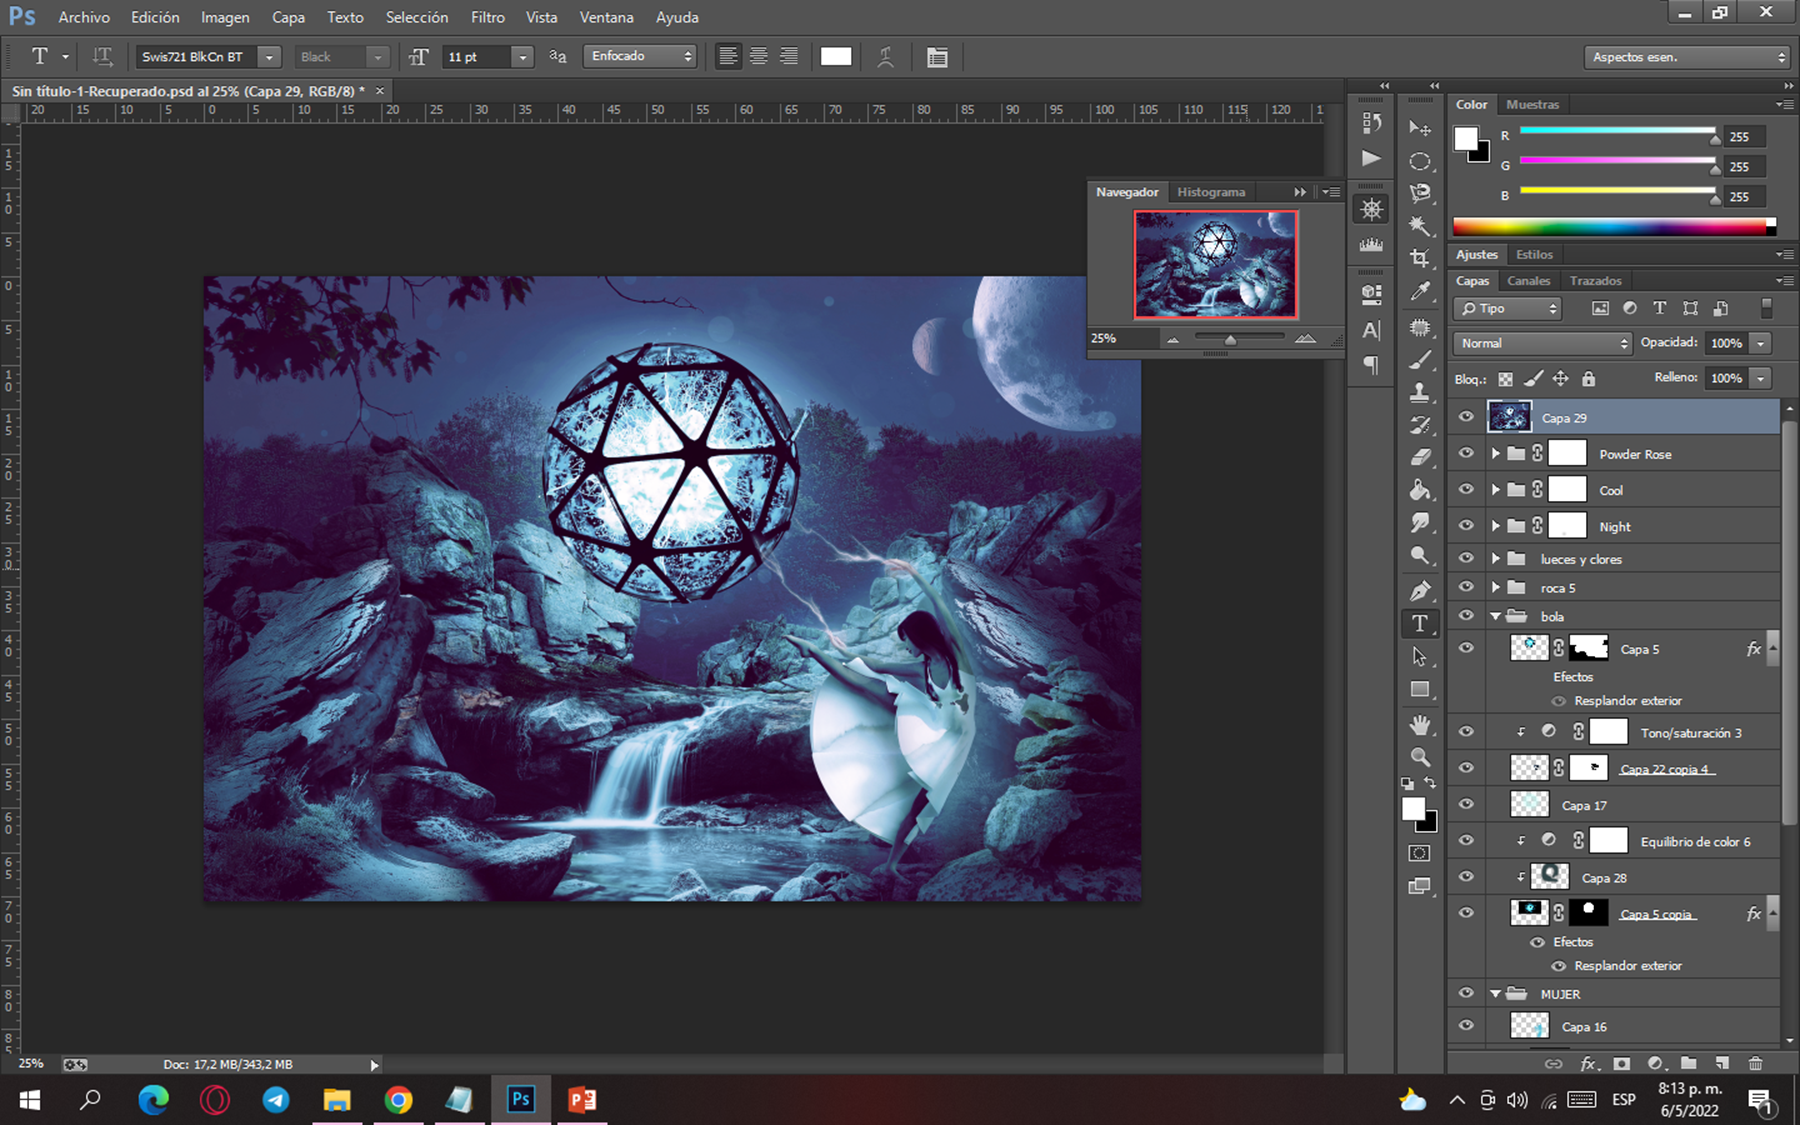Select the History Brush tool
The image size is (1800, 1125).
[1420, 425]
